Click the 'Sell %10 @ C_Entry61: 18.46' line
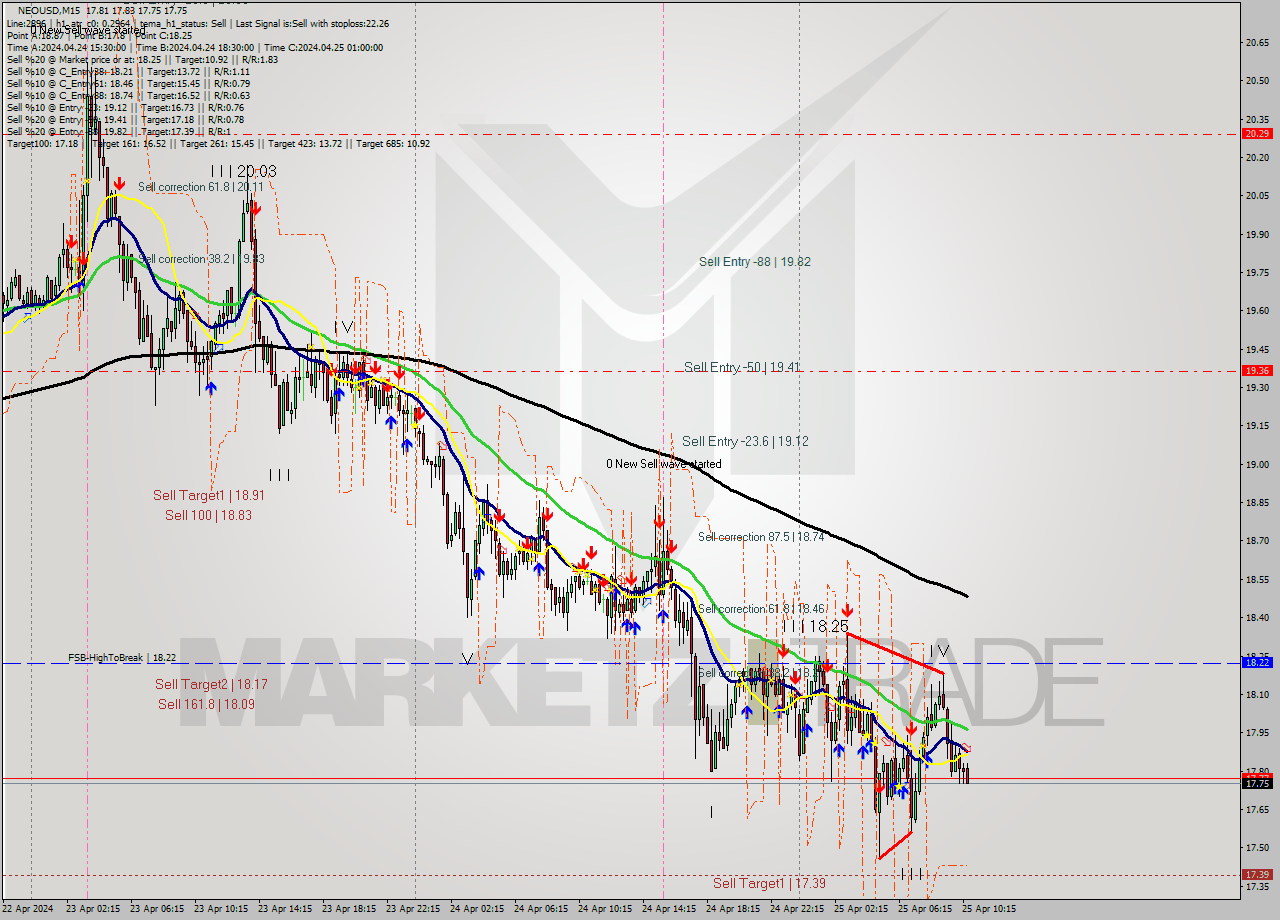1280x920 pixels. [x=127, y=83]
